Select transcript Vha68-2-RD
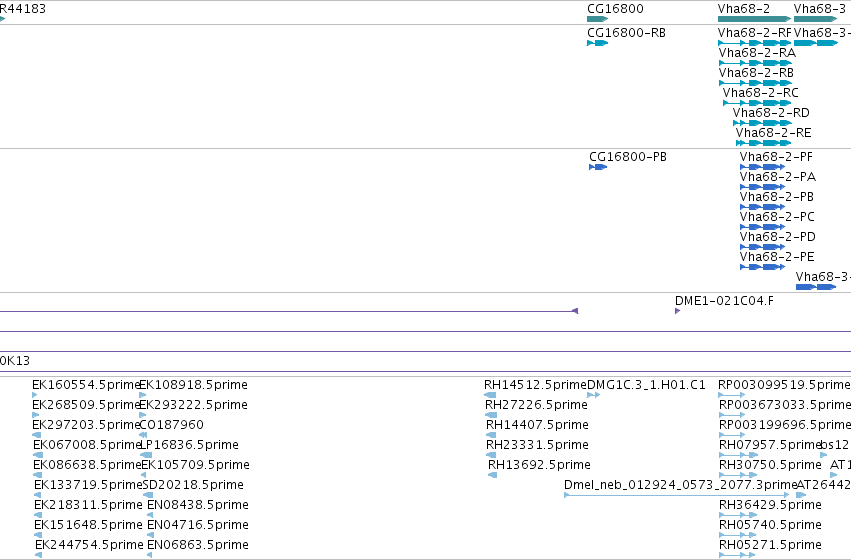This screenshot has height=560, width=851. point(771,113)
